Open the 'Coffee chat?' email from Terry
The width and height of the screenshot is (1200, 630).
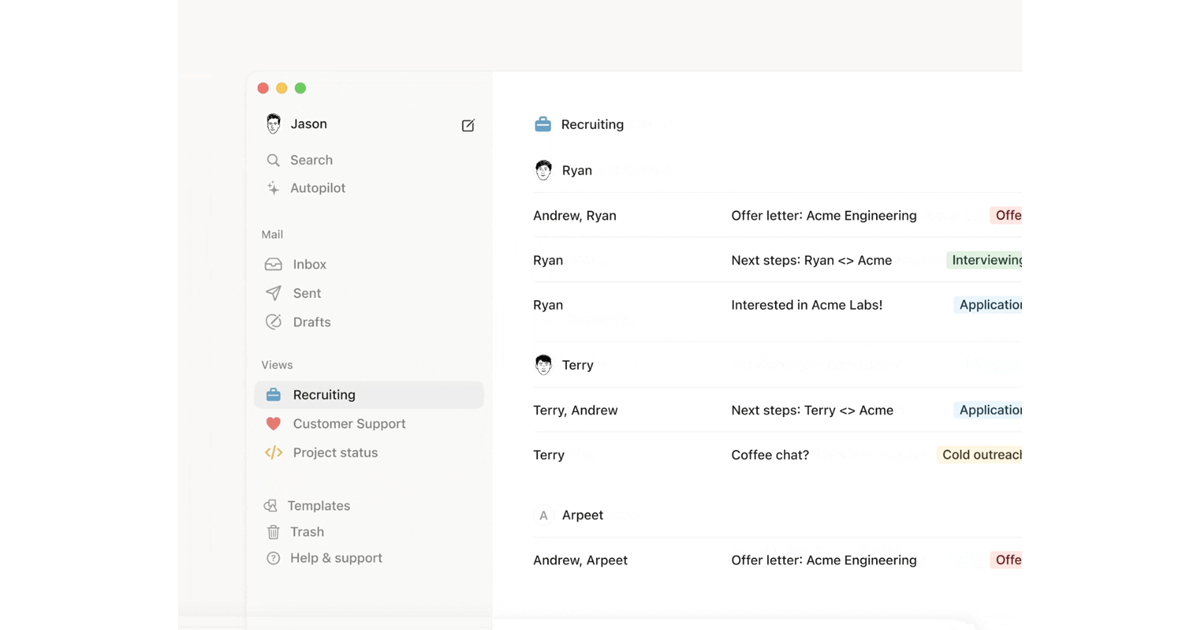coord(770,455)
